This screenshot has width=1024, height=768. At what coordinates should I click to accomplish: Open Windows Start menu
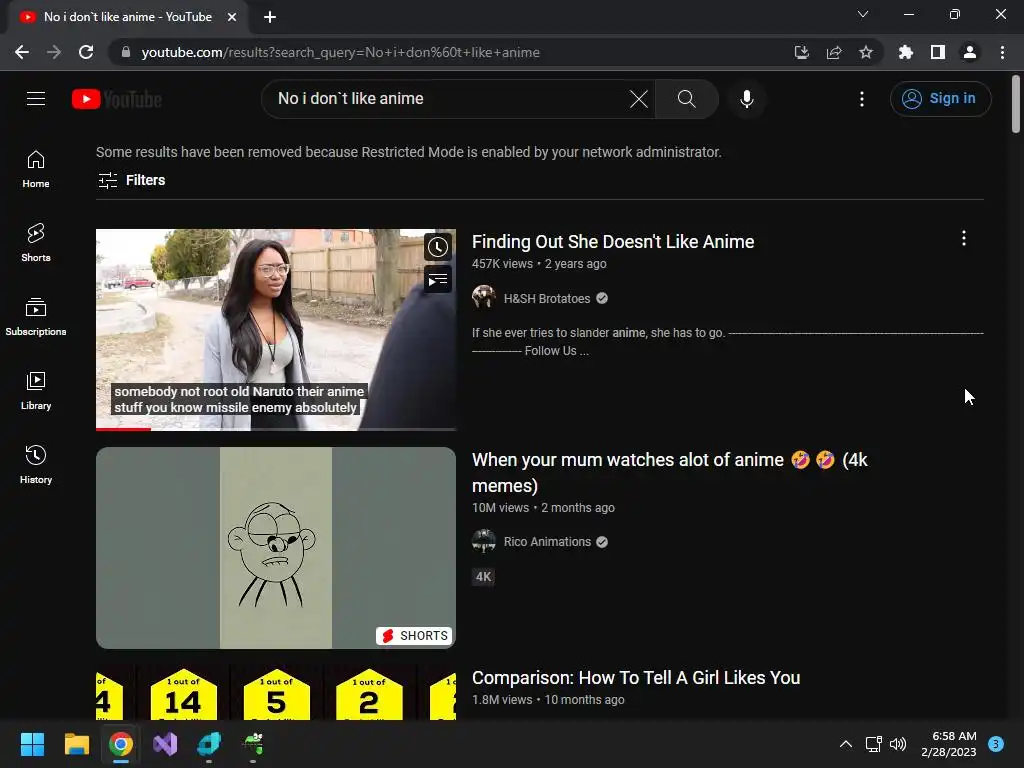click(x=32, y=744)
